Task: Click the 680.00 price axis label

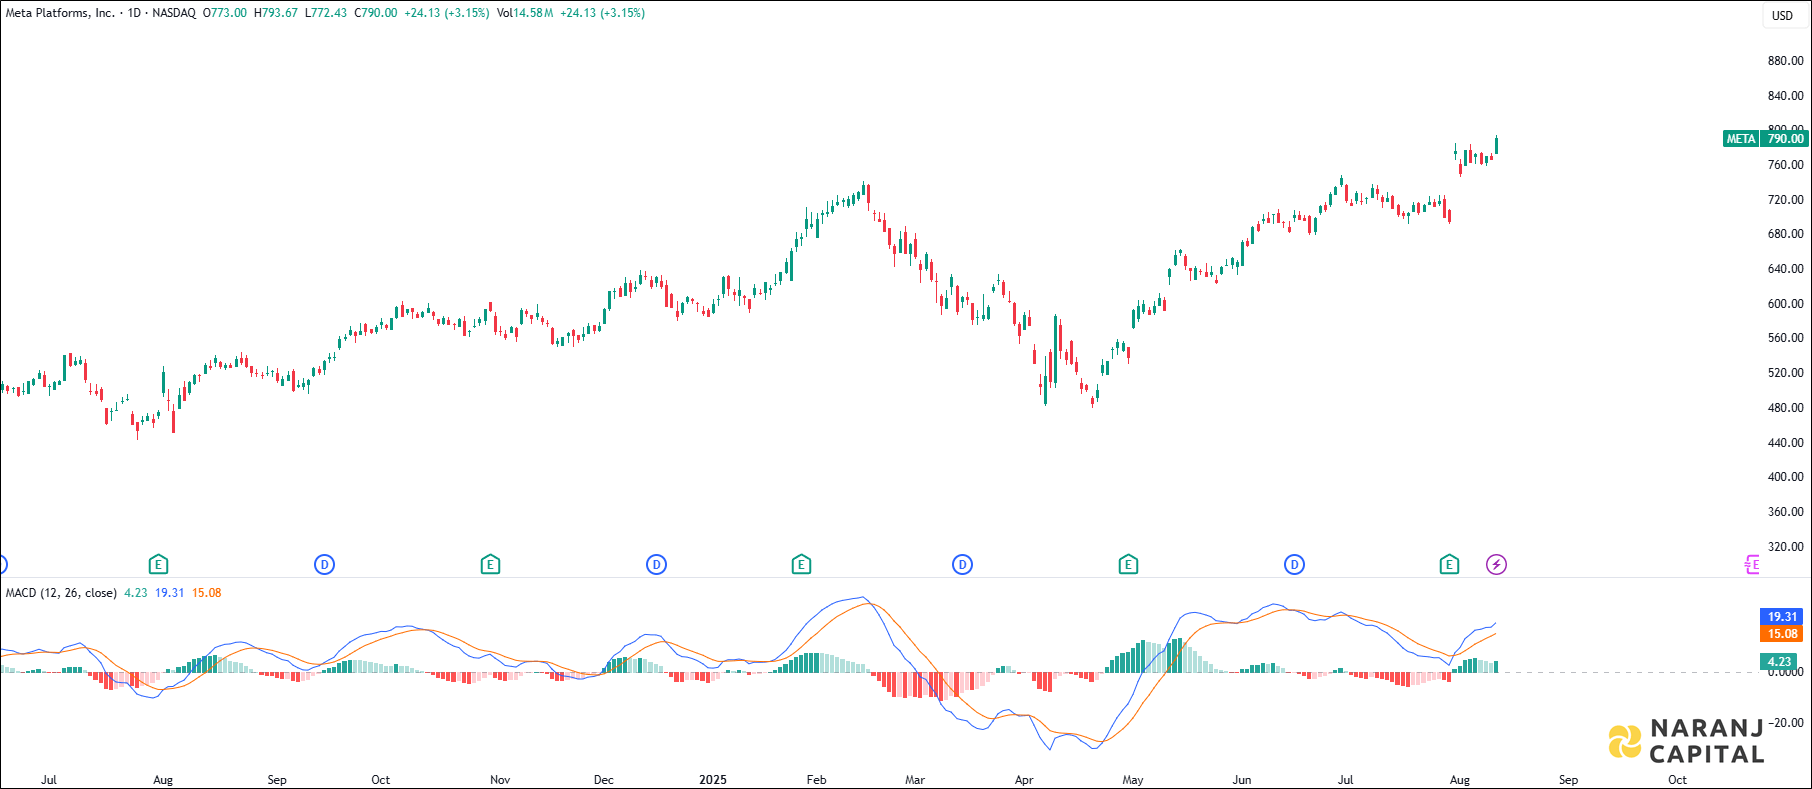Action: click(x=1785, y=234)
